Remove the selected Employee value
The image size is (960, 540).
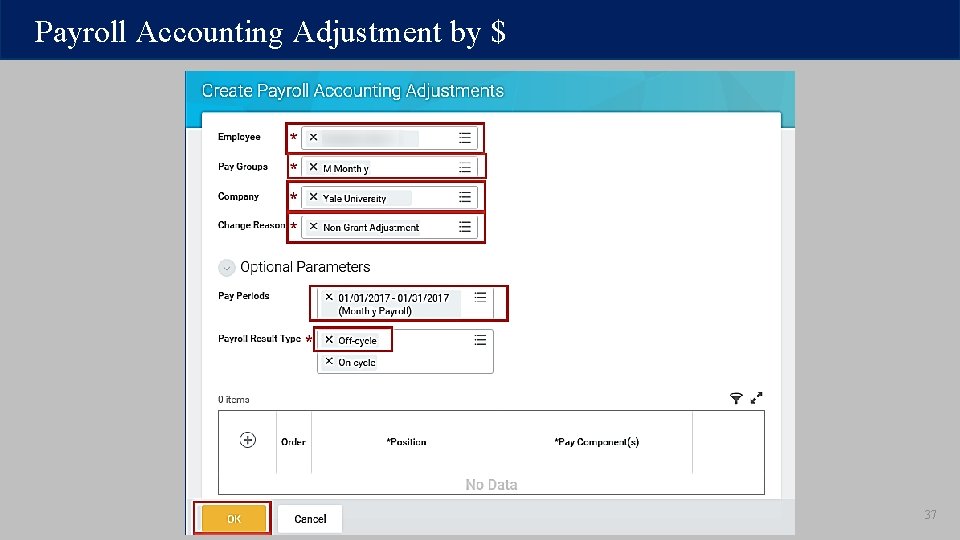[x=313, y=137]
